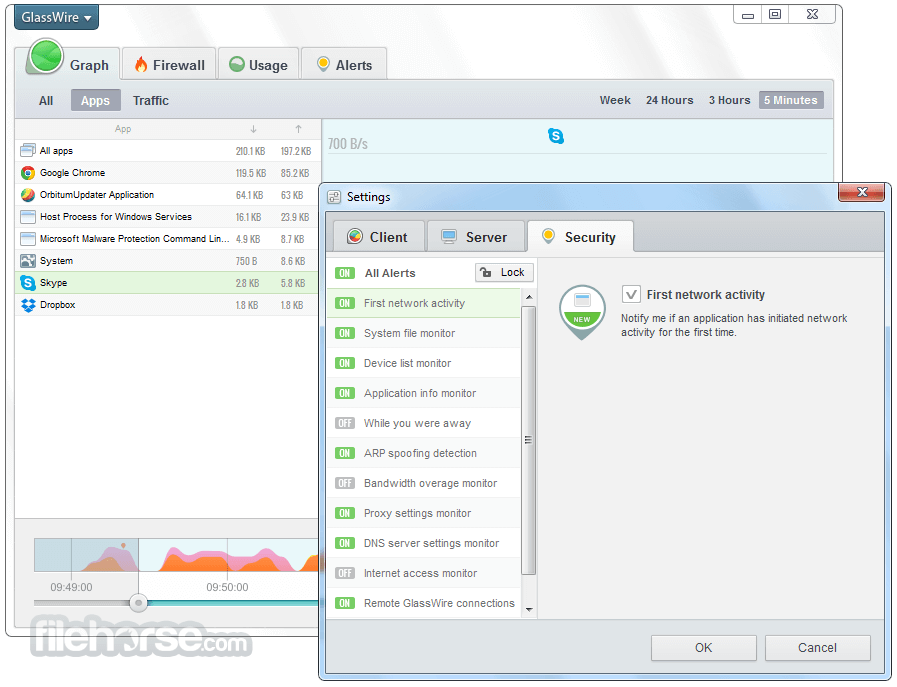The height and width of the screenshot is (687, 897).
Task: Click the green globe Graph icon
Action: (x=46, y=56)
